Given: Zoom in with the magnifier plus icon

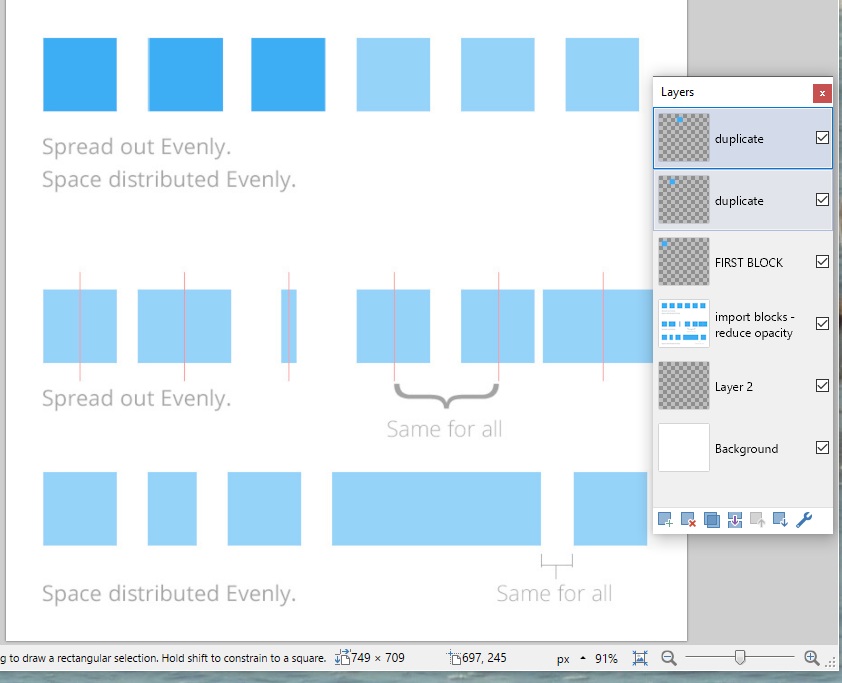Looking at the screenshot, I should pos(811,658).
